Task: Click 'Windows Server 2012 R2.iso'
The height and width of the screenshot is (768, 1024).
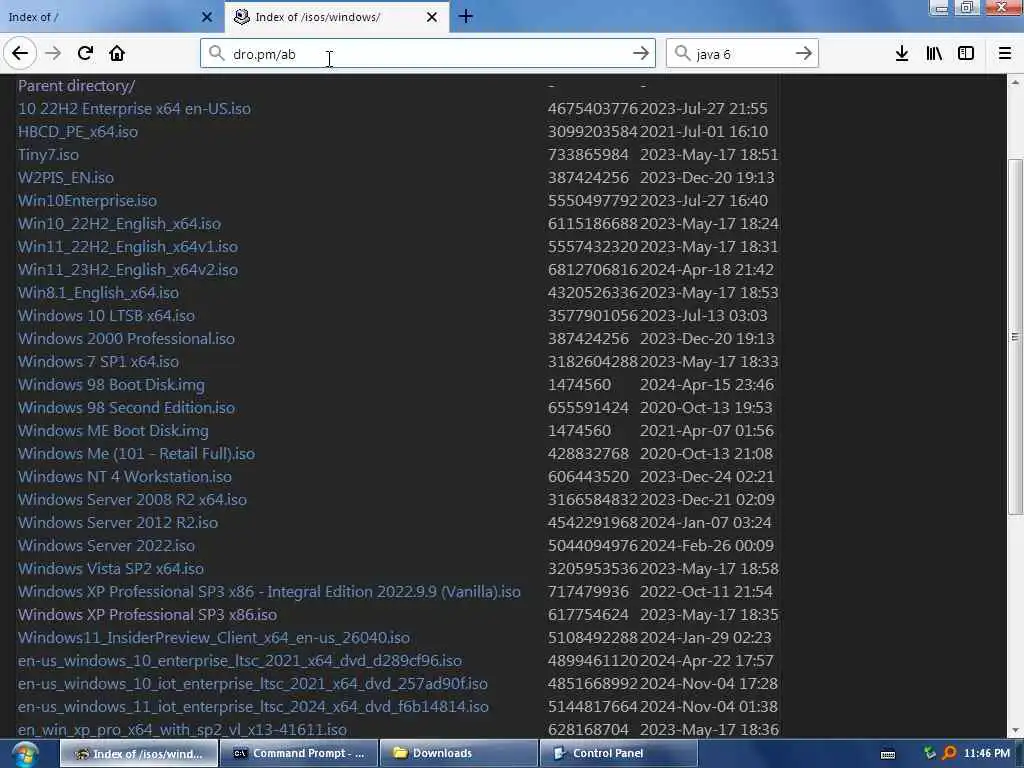Action: [118, 522]
